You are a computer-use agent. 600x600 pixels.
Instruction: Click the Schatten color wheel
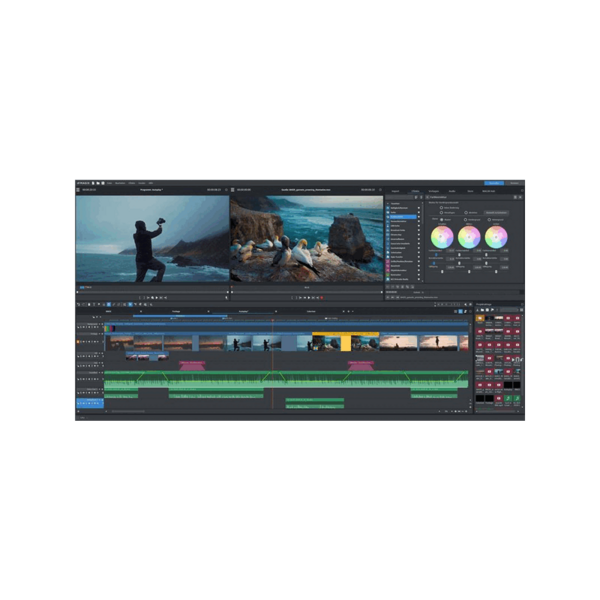pyautogui.click(x=442, y=237)
